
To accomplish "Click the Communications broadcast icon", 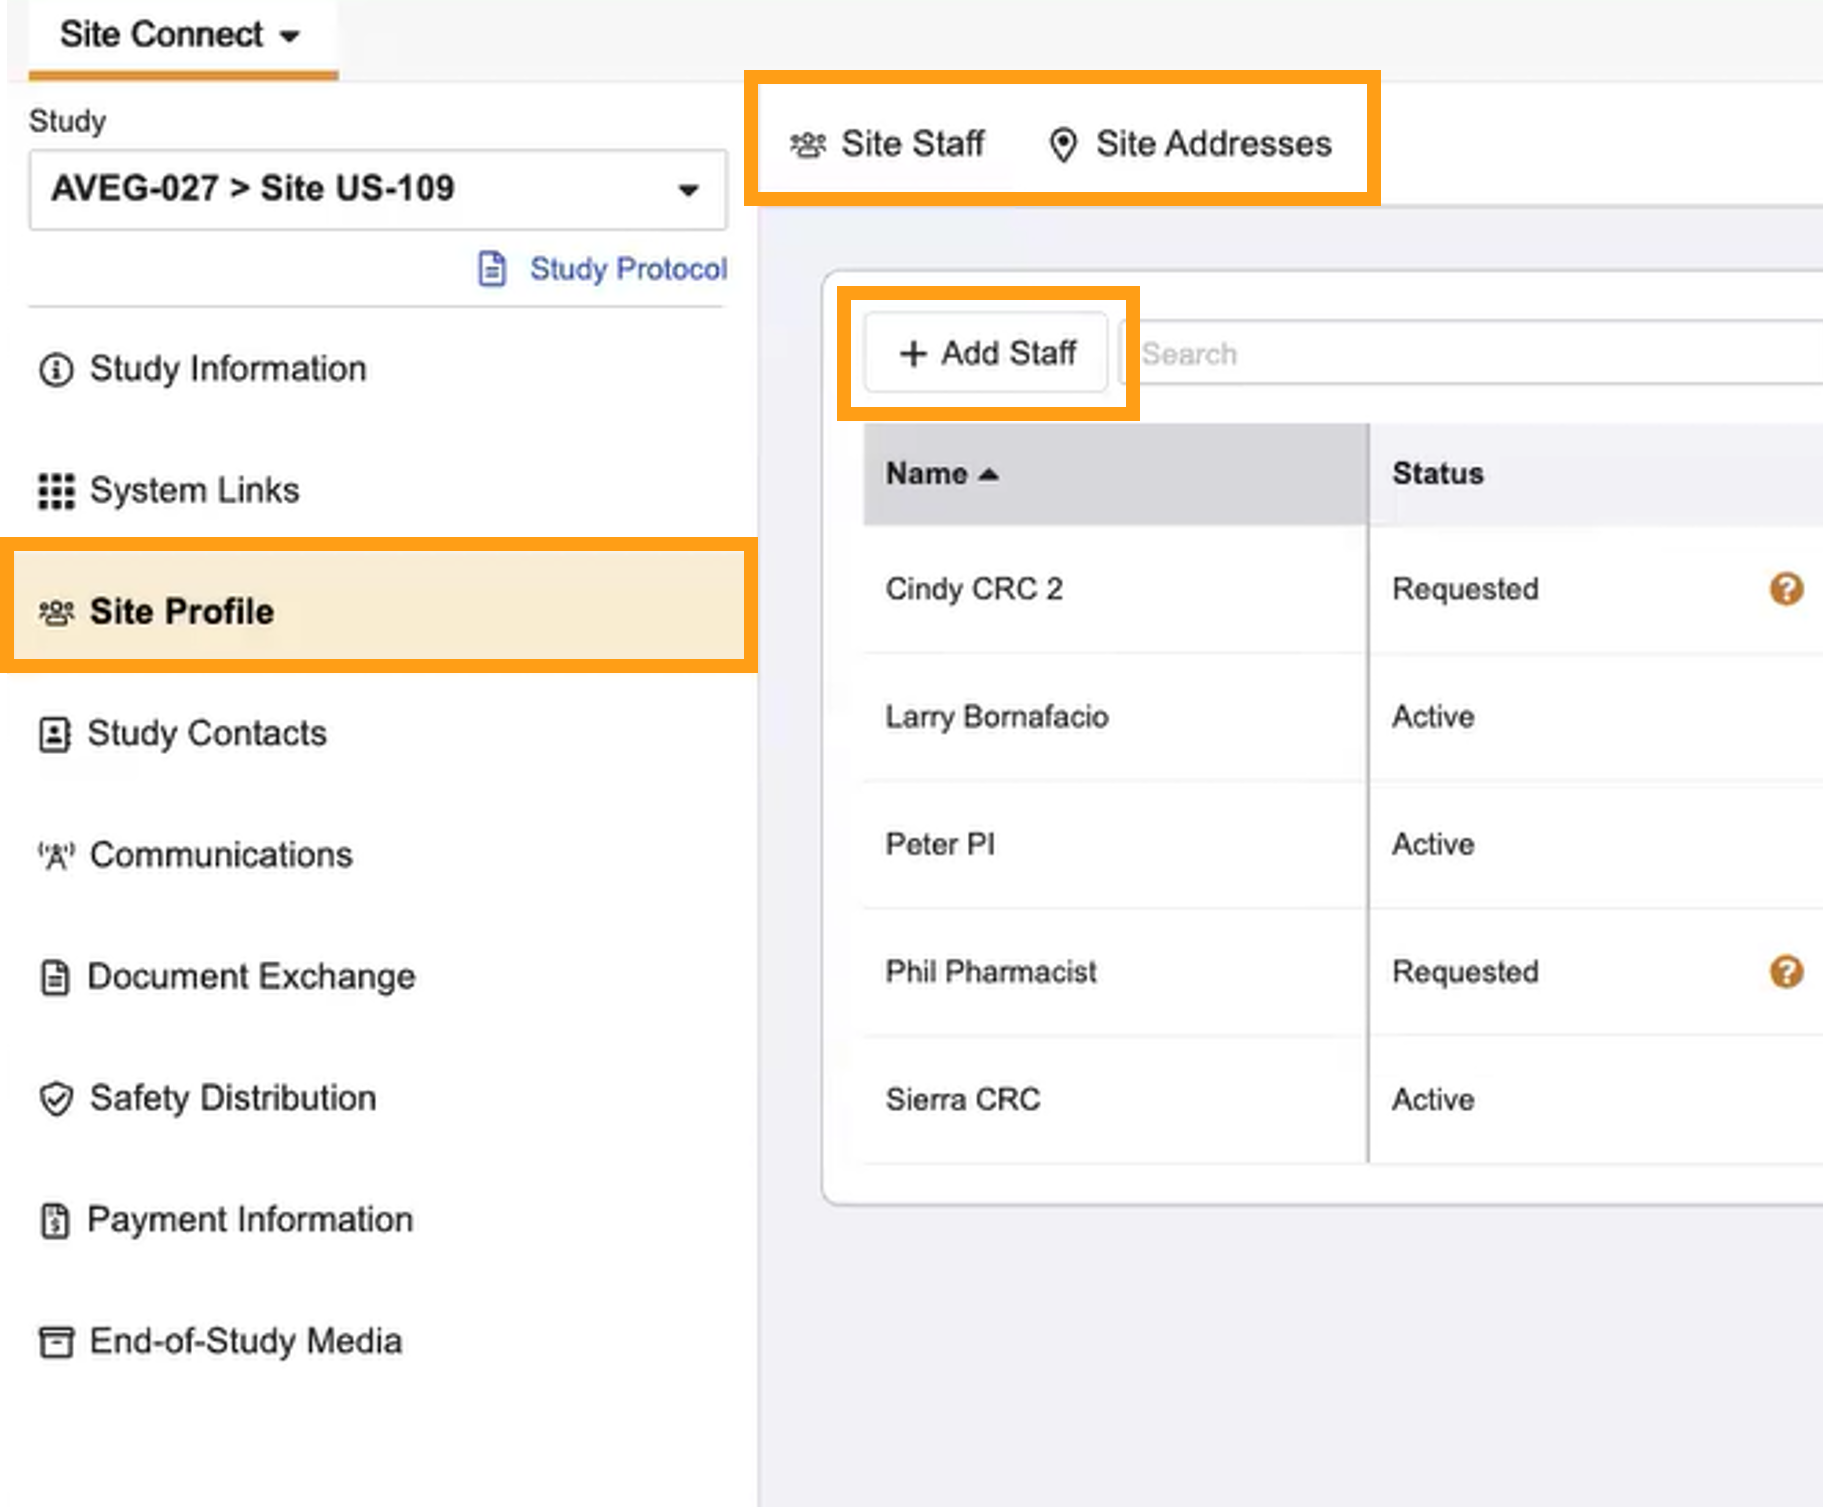I will click(x=56, y=856).
